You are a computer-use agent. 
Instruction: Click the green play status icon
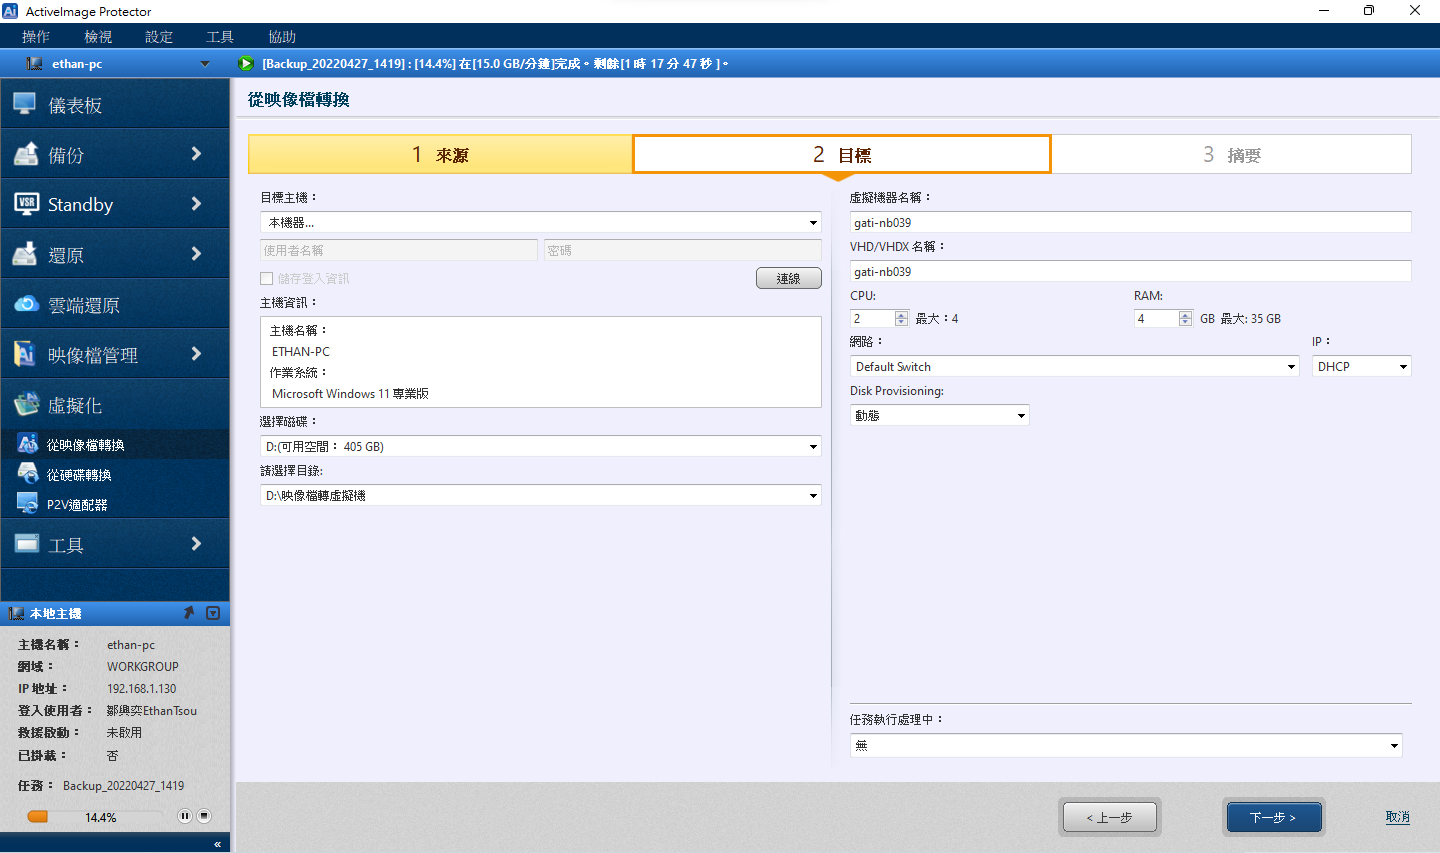click(x=246, y=64)
